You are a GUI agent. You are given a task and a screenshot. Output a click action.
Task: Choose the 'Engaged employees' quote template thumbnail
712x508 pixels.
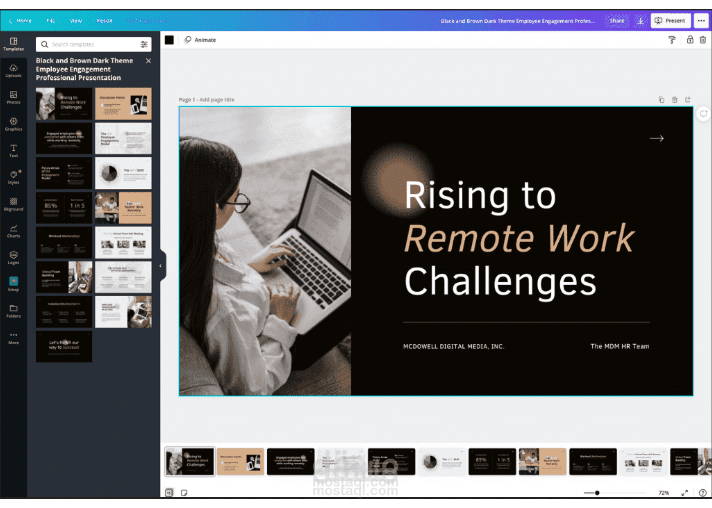pyautogui.click(x=64, y=138)
